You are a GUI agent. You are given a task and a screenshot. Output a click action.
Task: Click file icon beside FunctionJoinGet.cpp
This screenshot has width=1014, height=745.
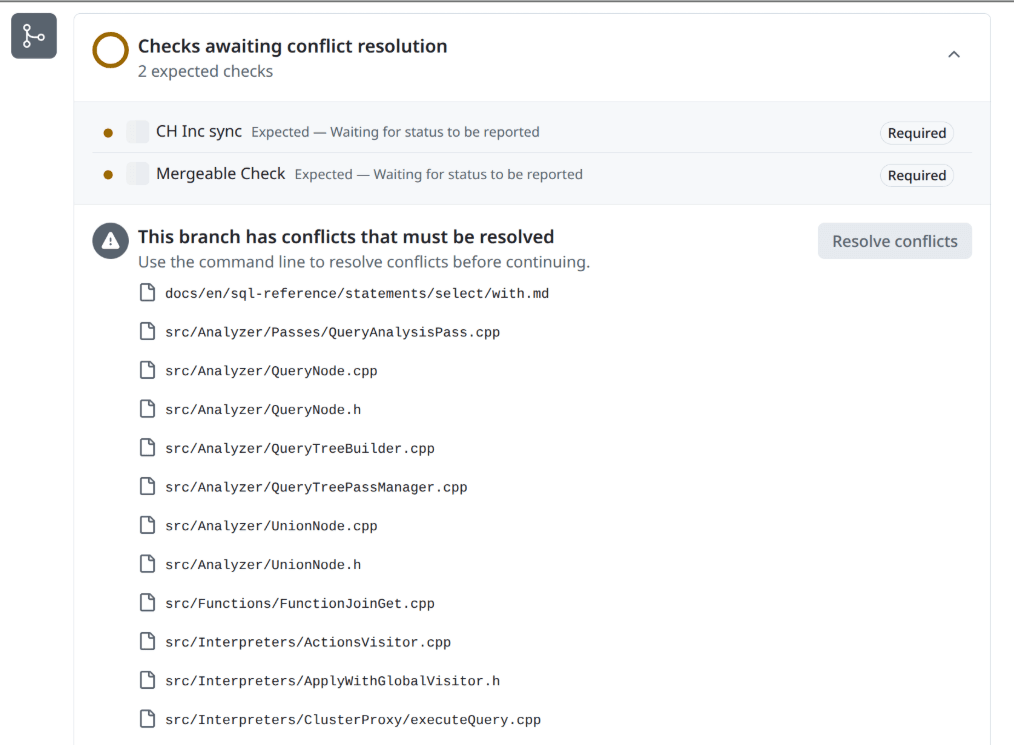(147, 603)
